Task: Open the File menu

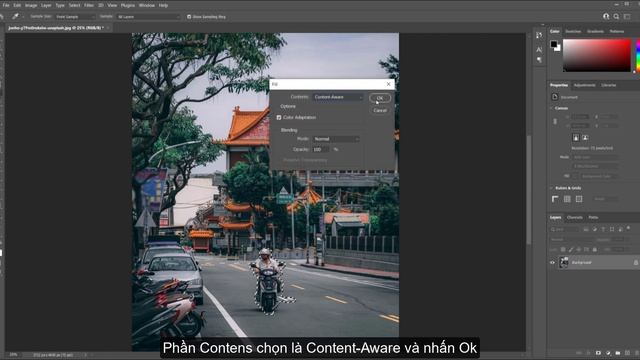Action: coord(6,5)
